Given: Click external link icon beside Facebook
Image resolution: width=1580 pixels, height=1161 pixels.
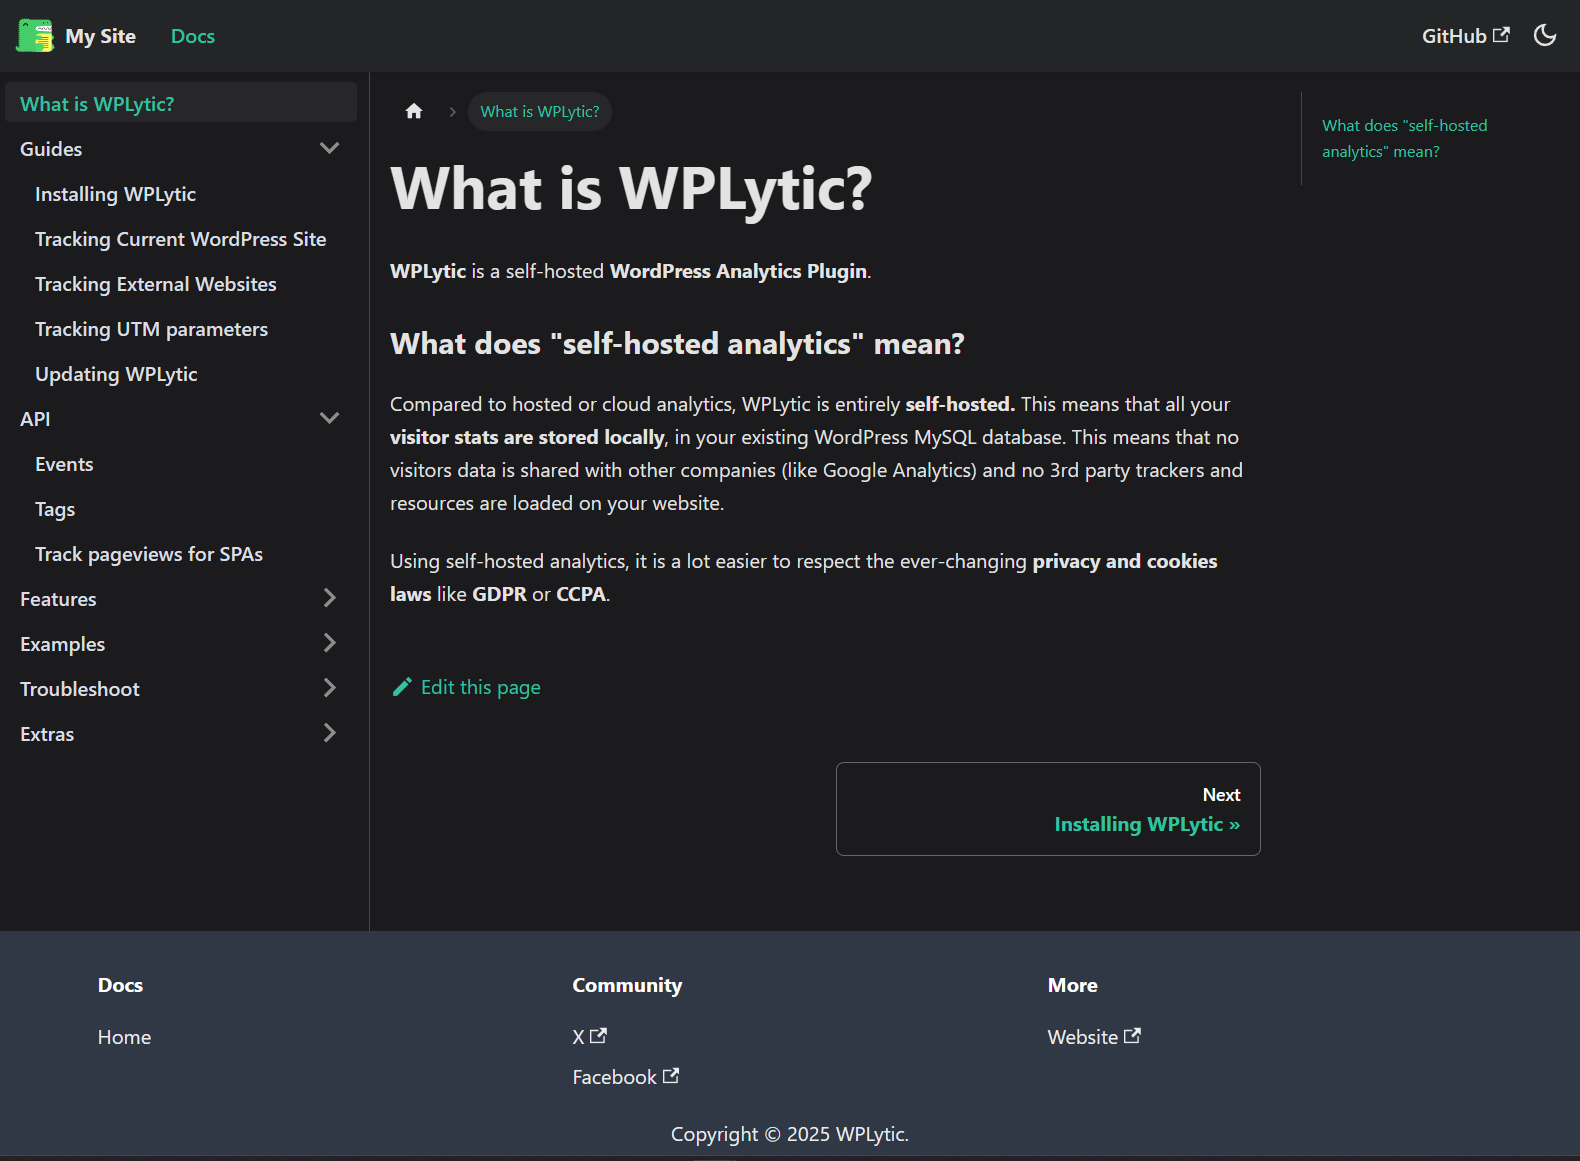Looking at the screenshot, I should [671, 1076].
